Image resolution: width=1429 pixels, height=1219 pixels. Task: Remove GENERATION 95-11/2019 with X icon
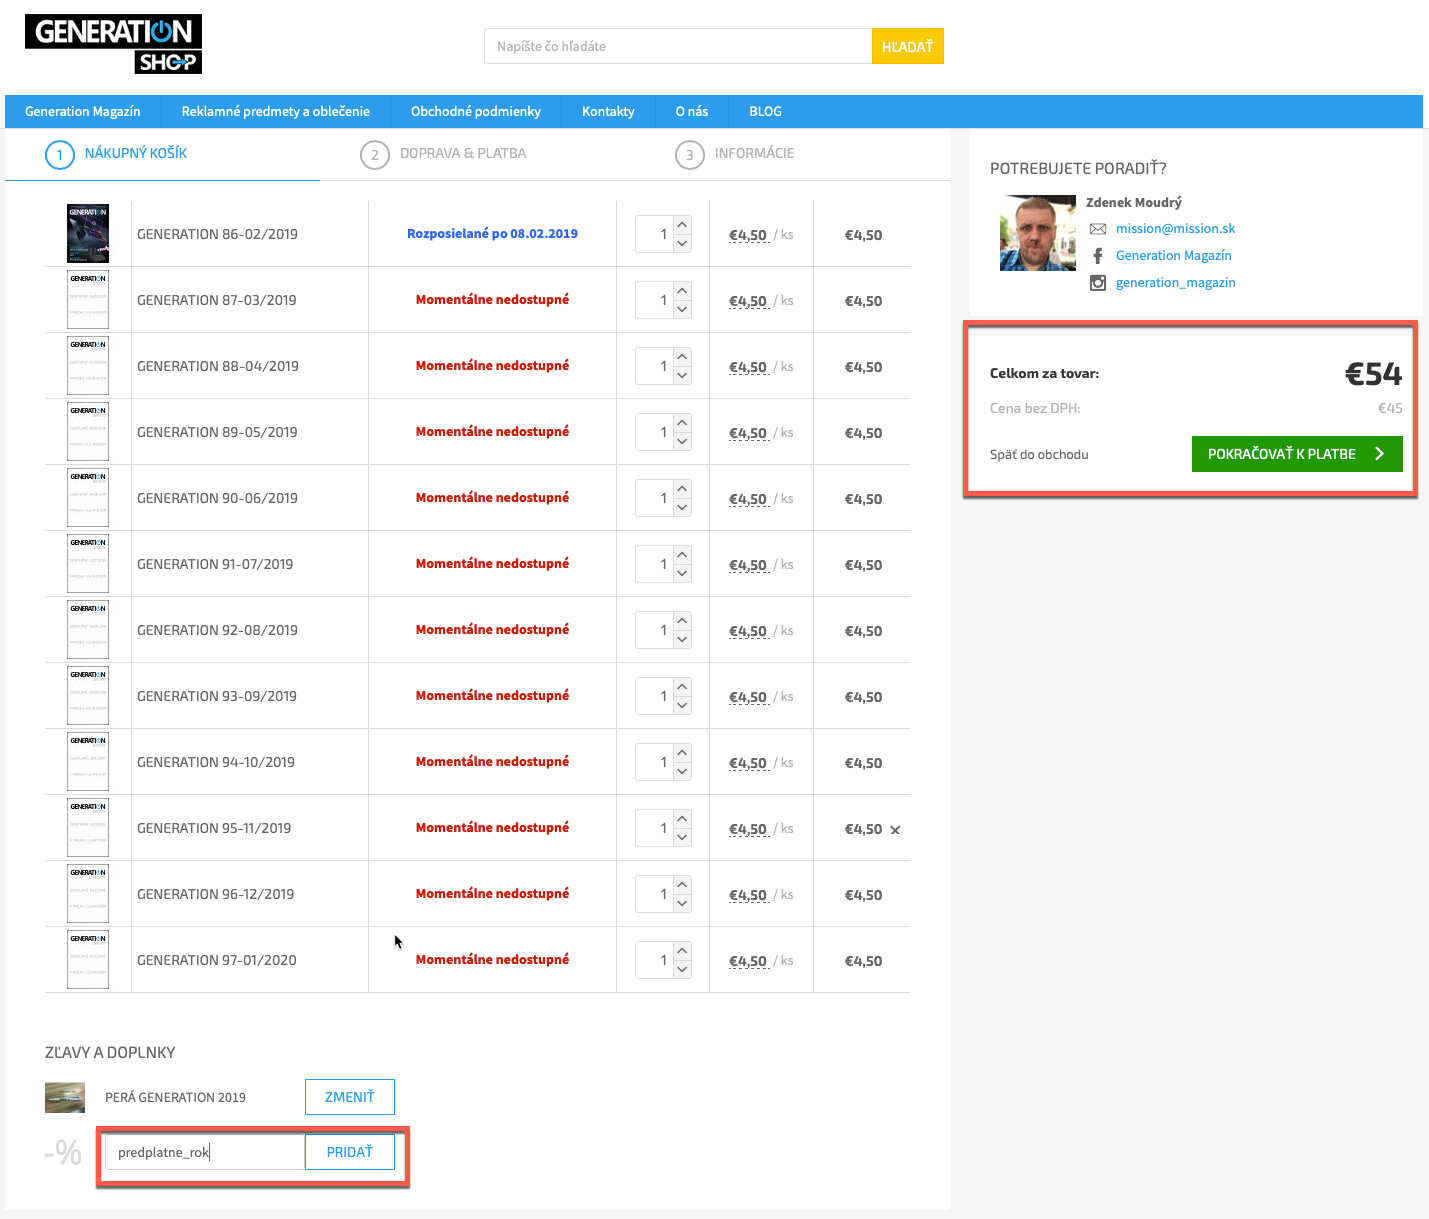click(x=895, y=830)
